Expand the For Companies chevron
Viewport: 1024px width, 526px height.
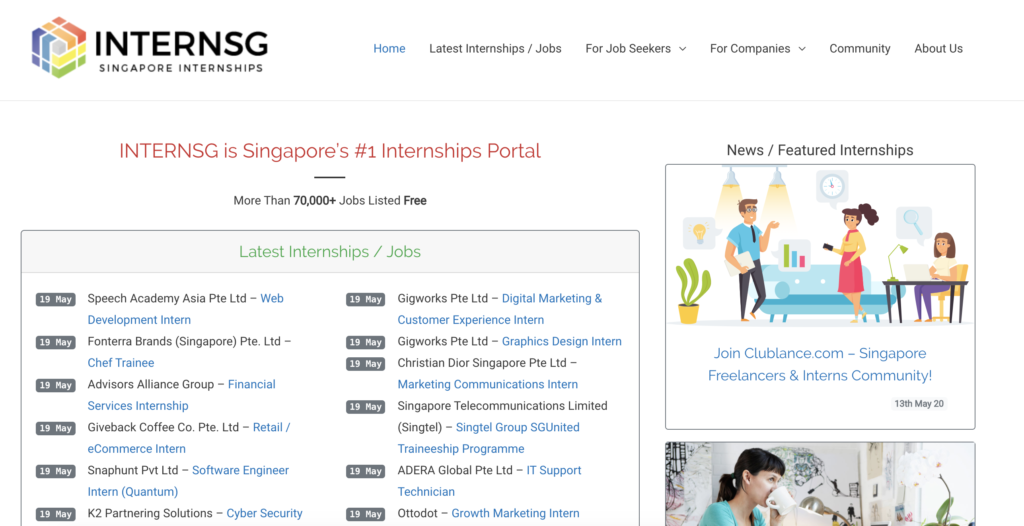pyautogui.click(x=802, y=49)
